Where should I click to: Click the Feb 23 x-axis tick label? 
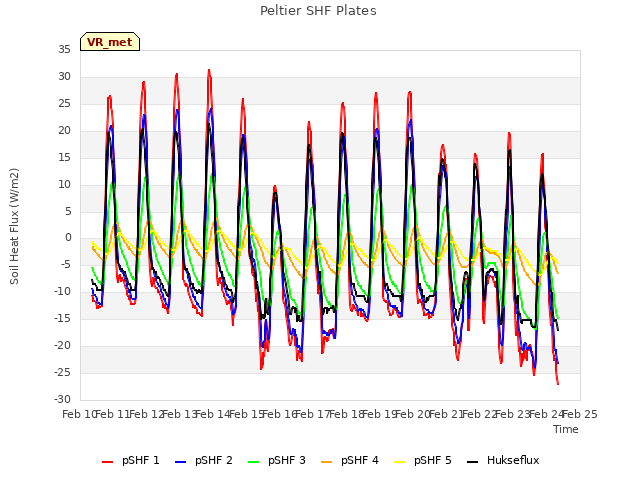pos(512,414)
